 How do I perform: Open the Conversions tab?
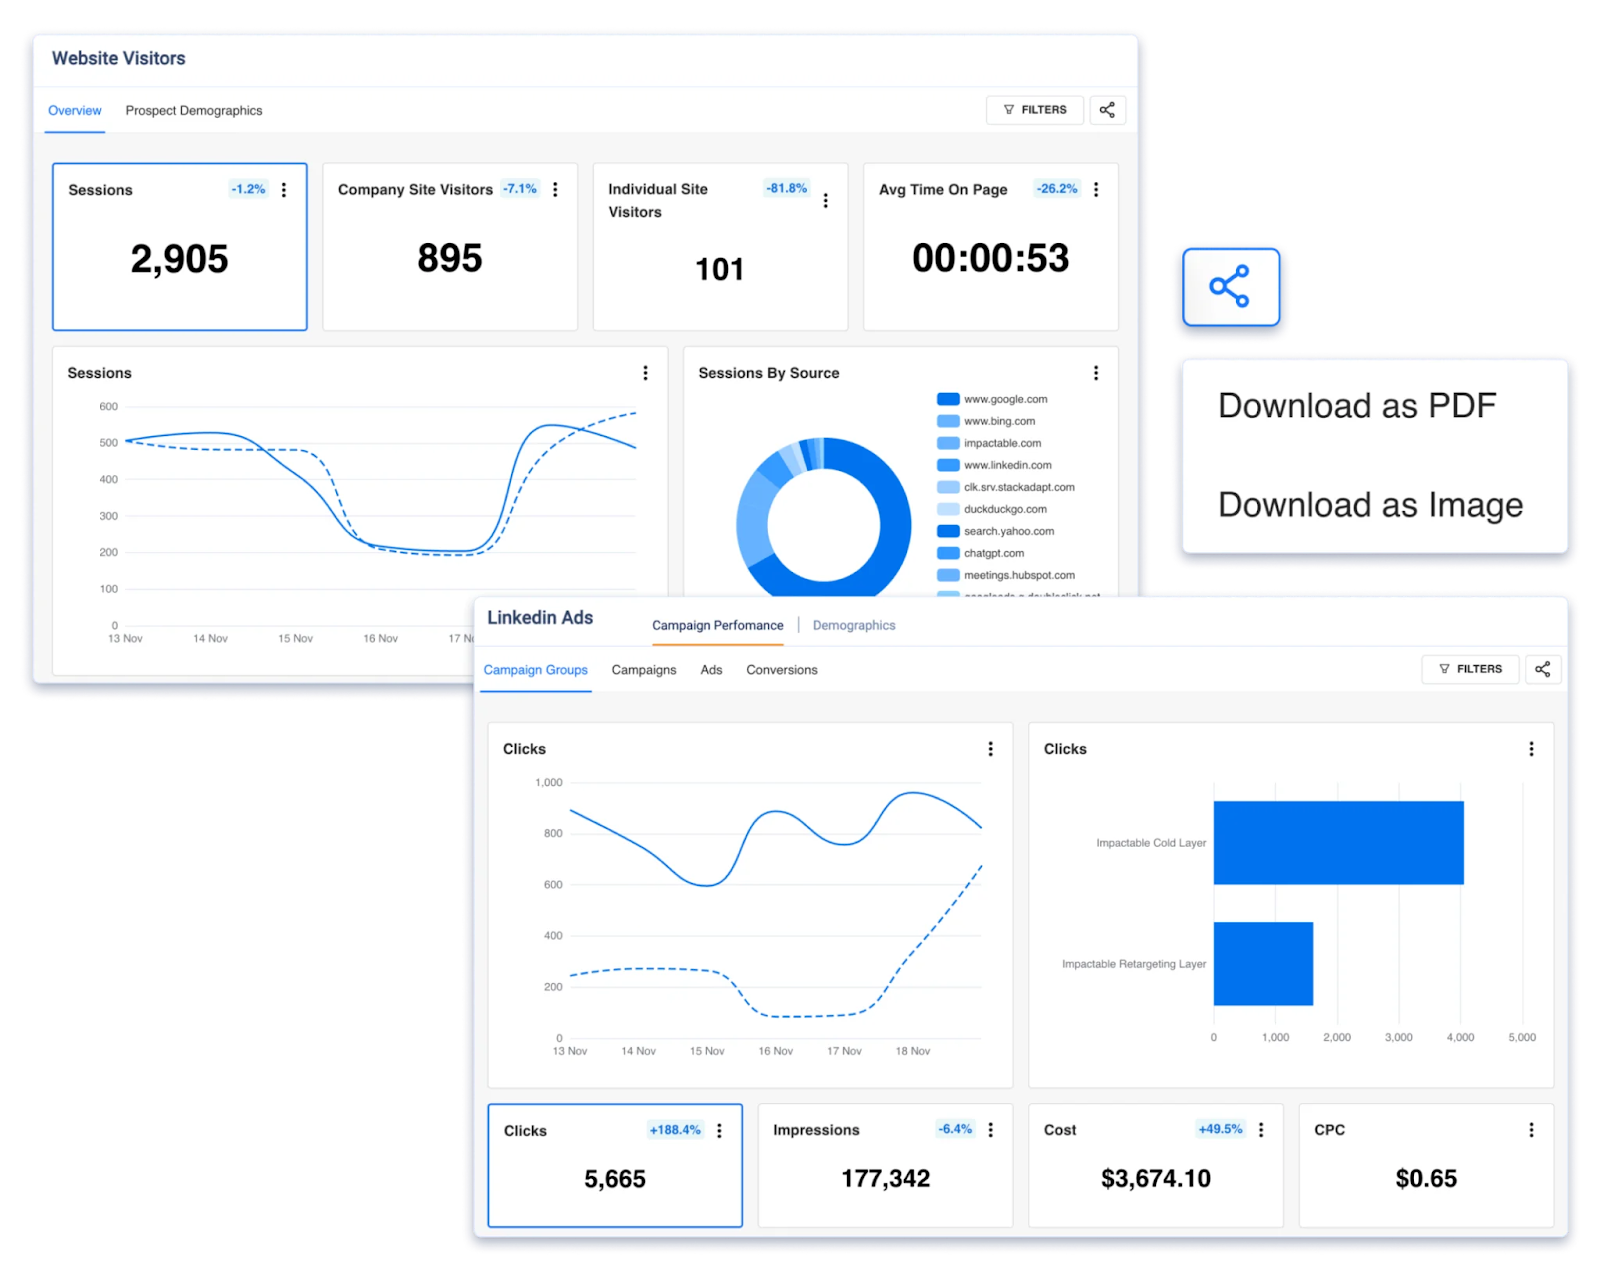point(781,670)
